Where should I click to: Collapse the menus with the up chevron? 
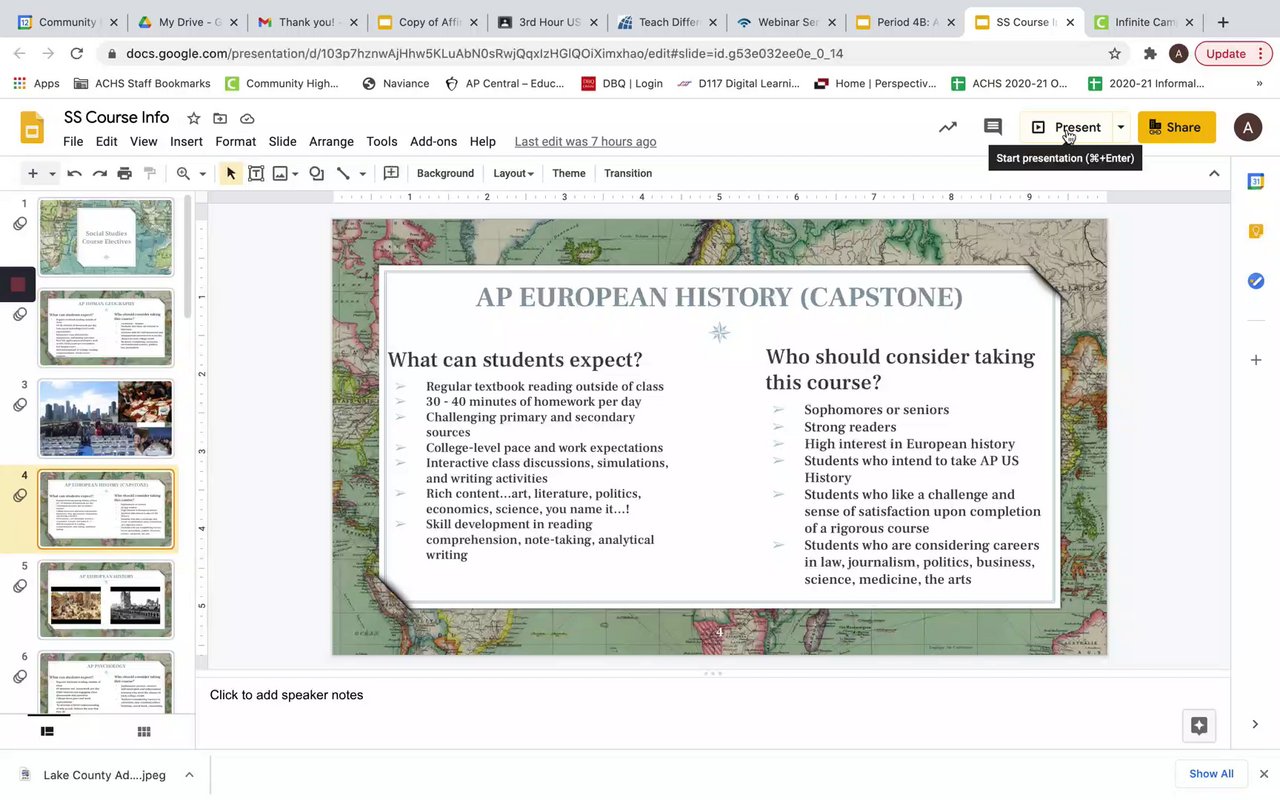[x=1214, y=173]
